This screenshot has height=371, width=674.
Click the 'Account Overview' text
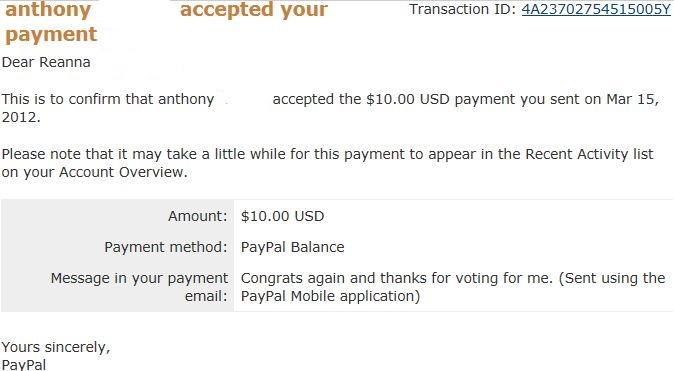(121, 172)
